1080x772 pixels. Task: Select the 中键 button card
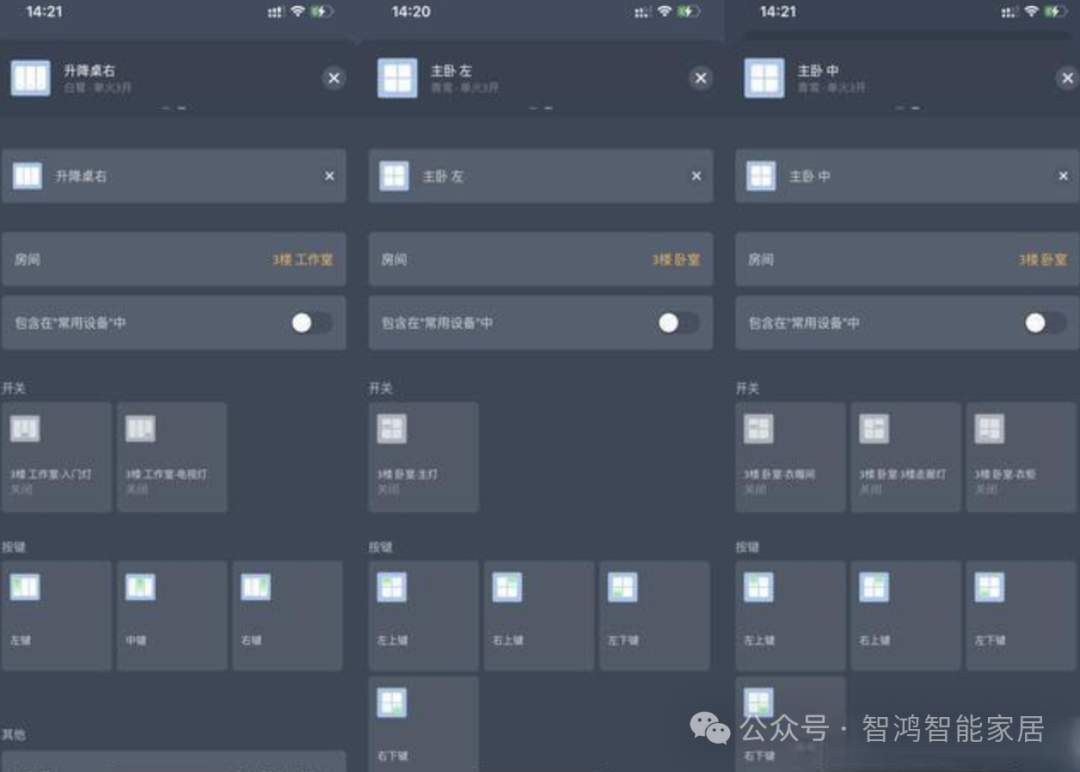pyautogui.click(x=172, y=614)
